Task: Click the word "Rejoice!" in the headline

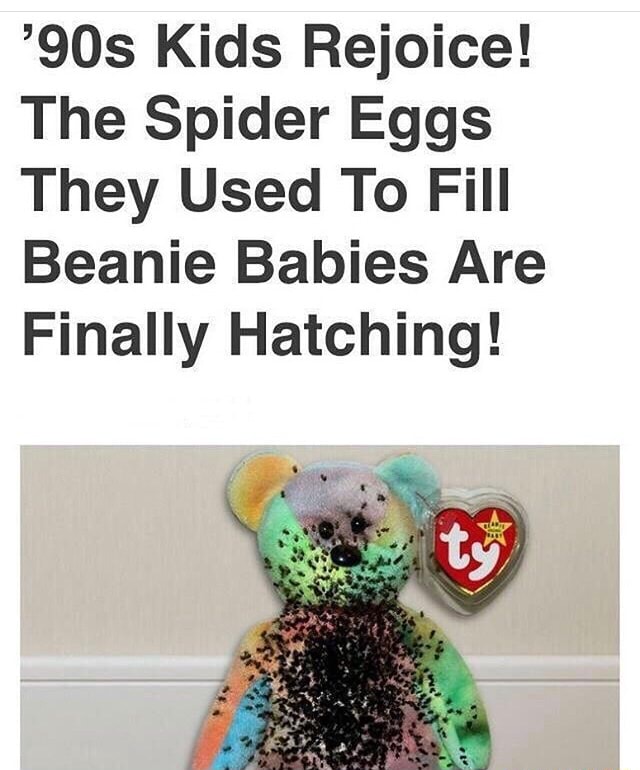Action: click(x=418, y=49)
